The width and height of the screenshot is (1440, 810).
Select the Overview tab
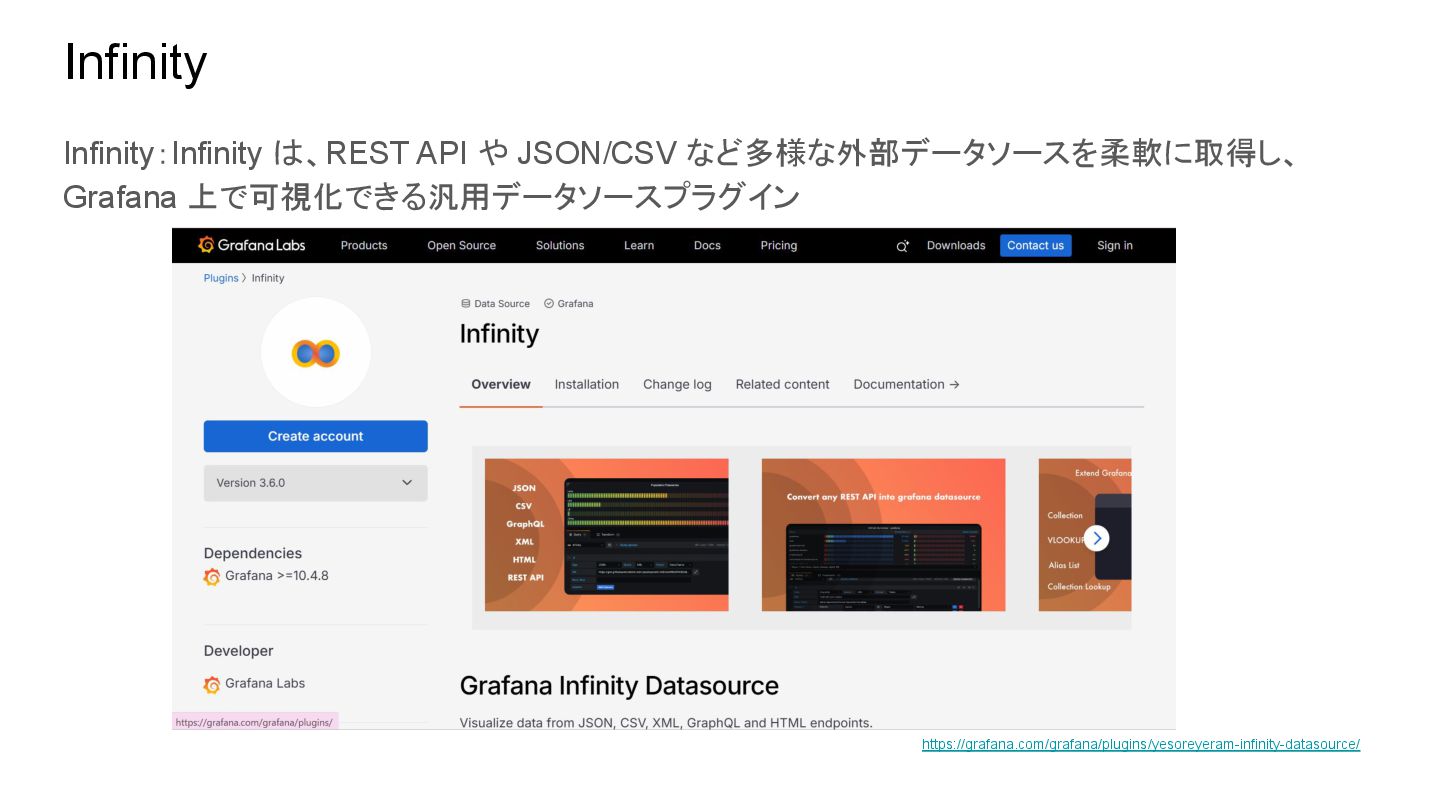tap(501, 385)
